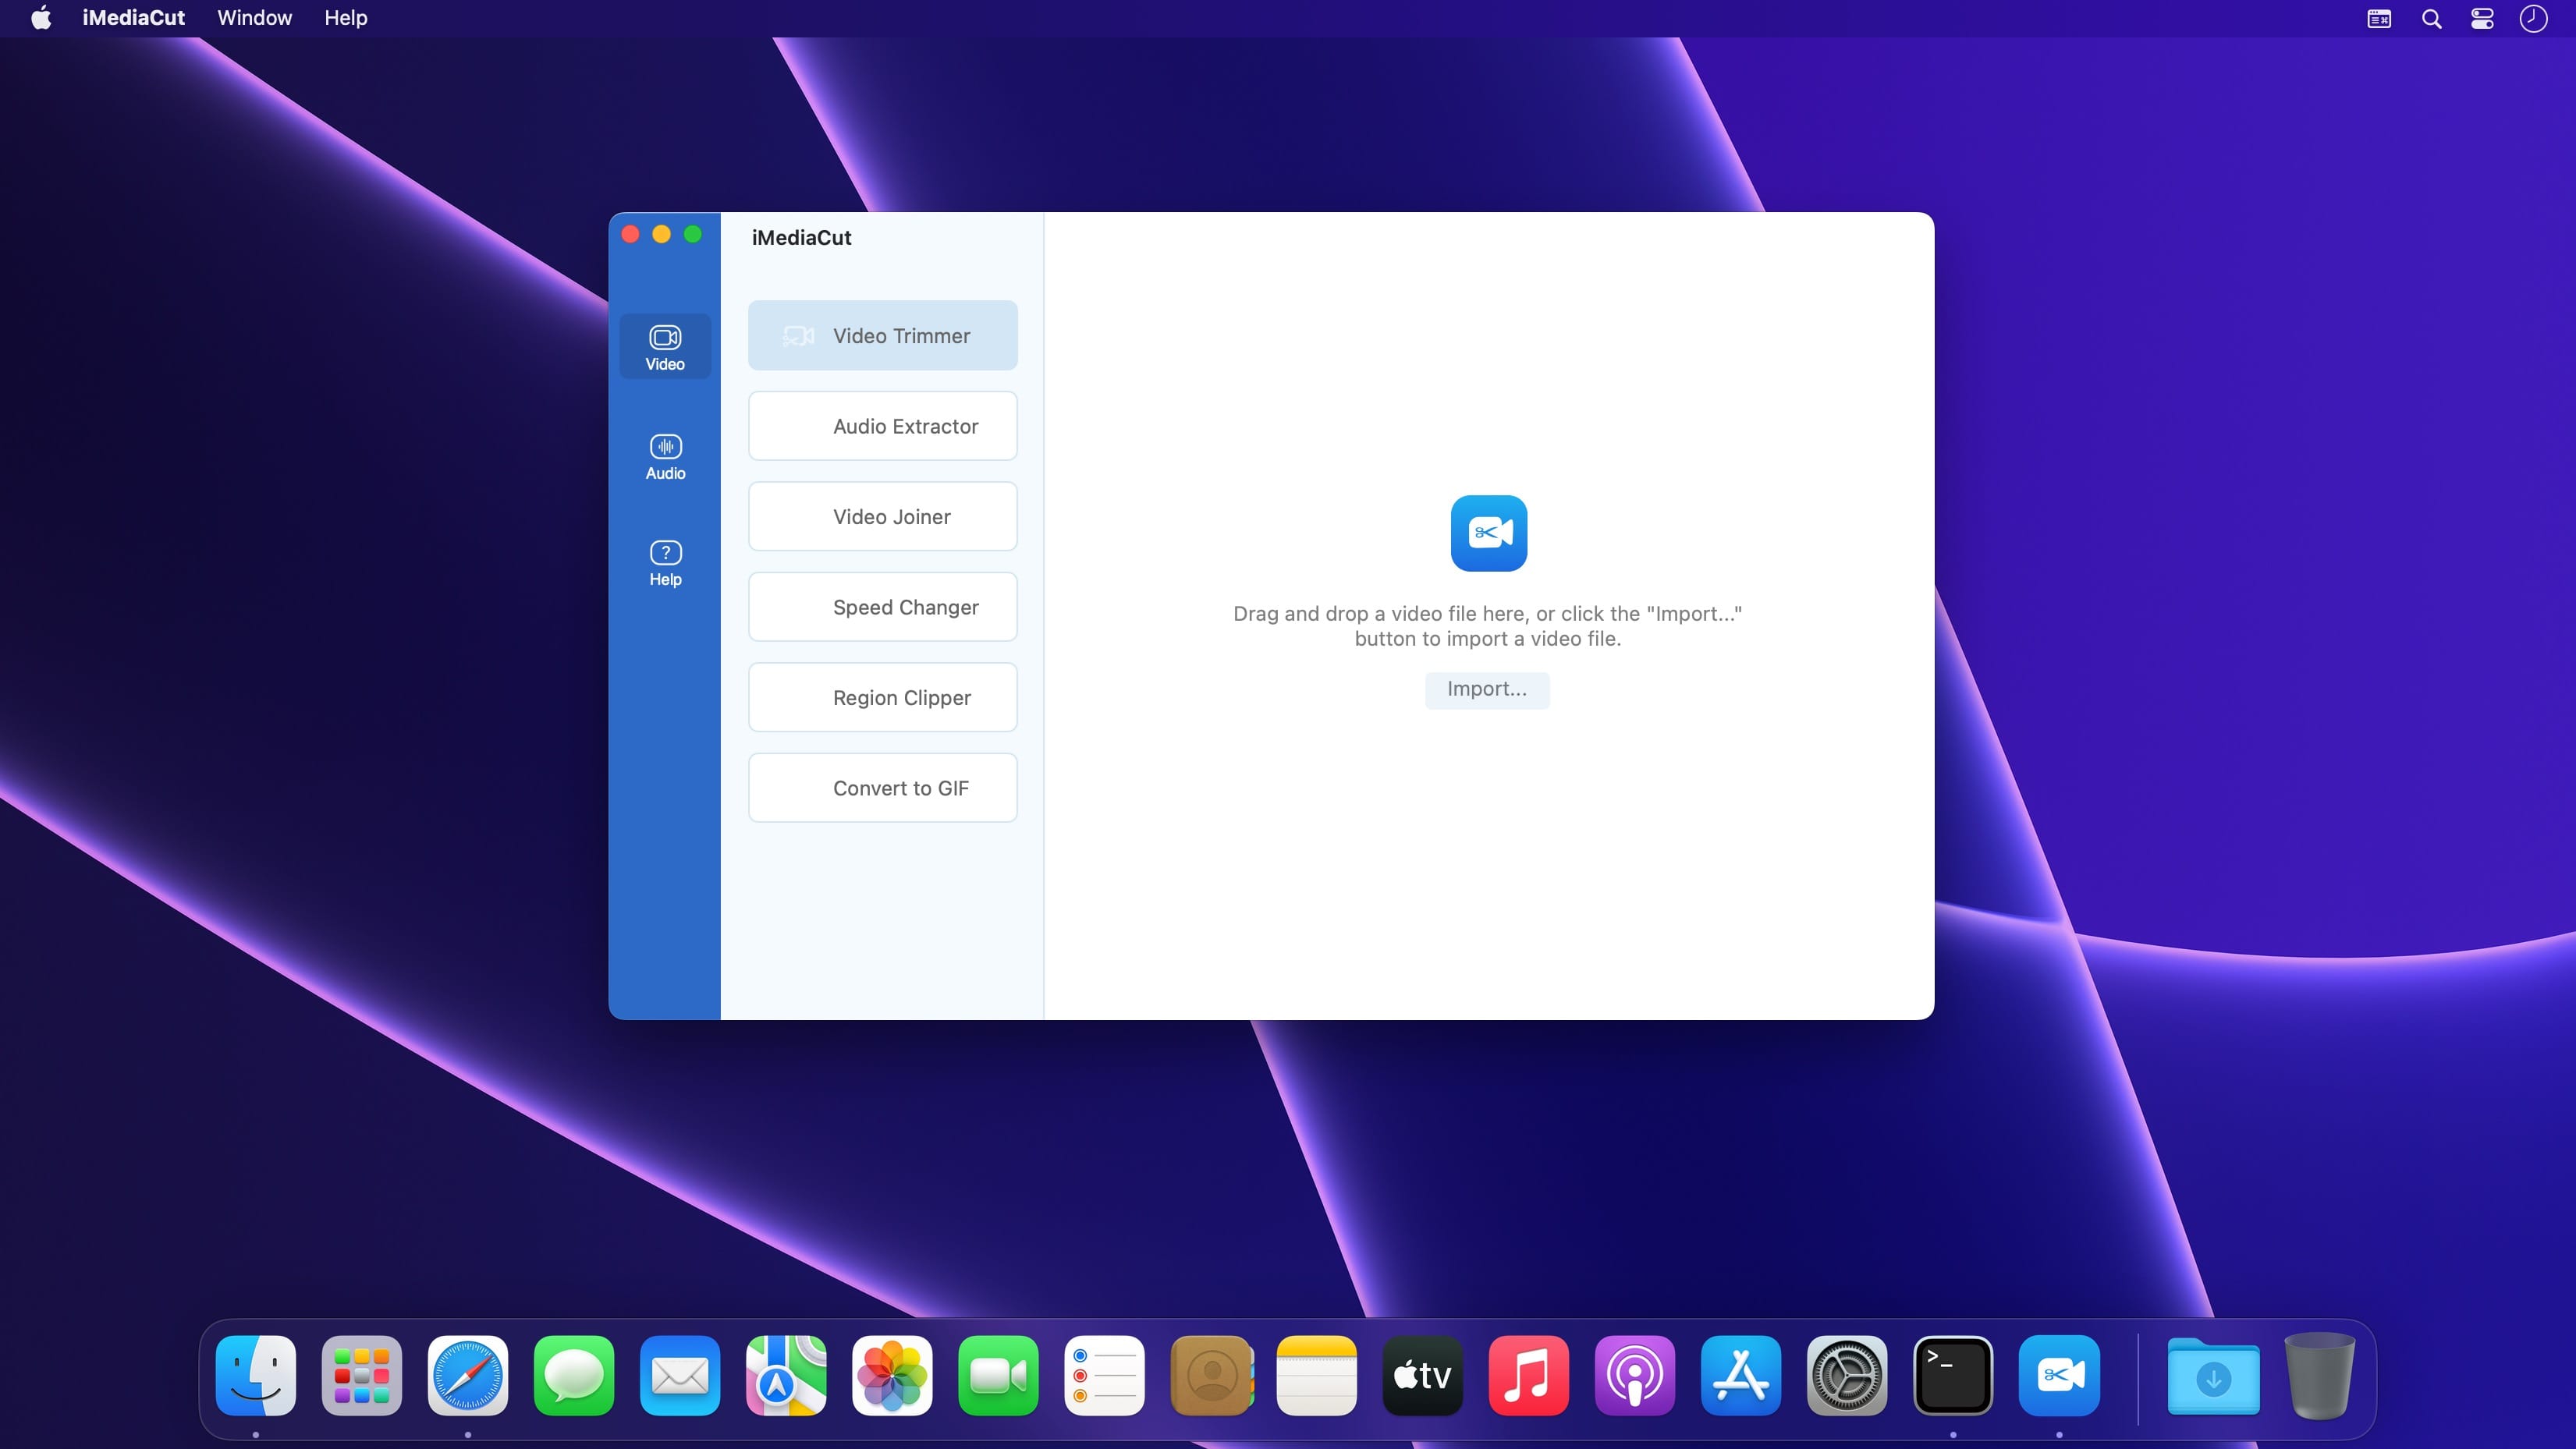This screenshot has width=2576, height=1449.
Task: Open the Window menu
Action: coord(254,18)
